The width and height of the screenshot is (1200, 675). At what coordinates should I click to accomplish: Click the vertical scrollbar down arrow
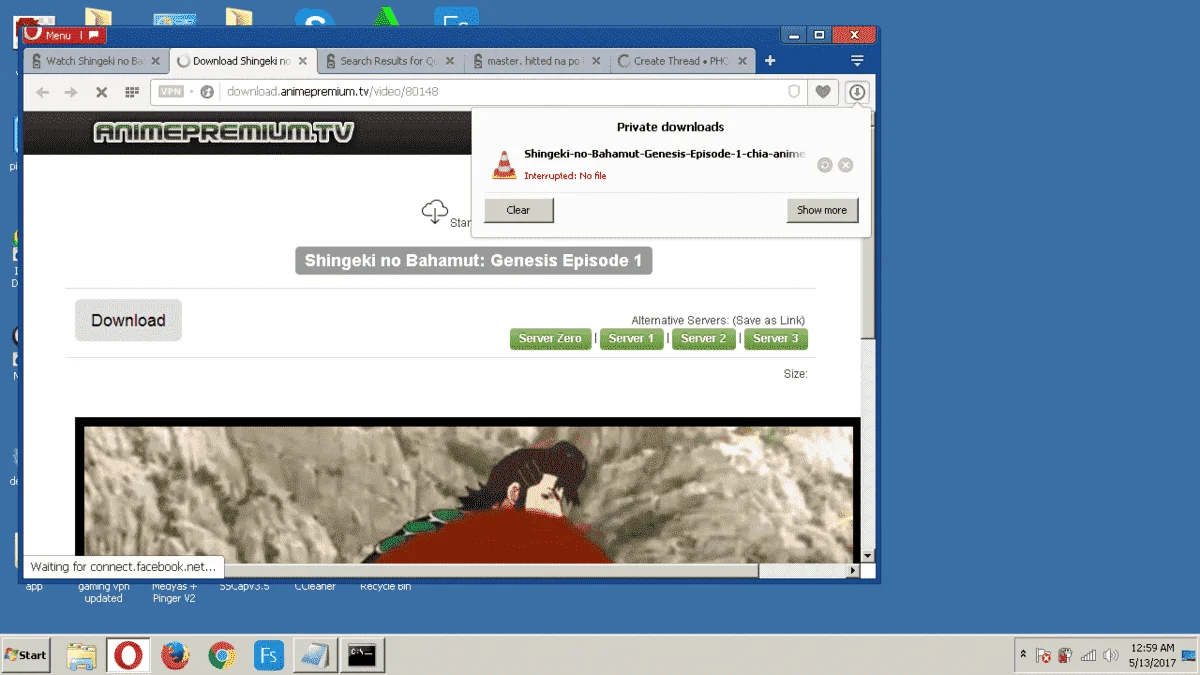pyautogui.click(x=867, y=555)
